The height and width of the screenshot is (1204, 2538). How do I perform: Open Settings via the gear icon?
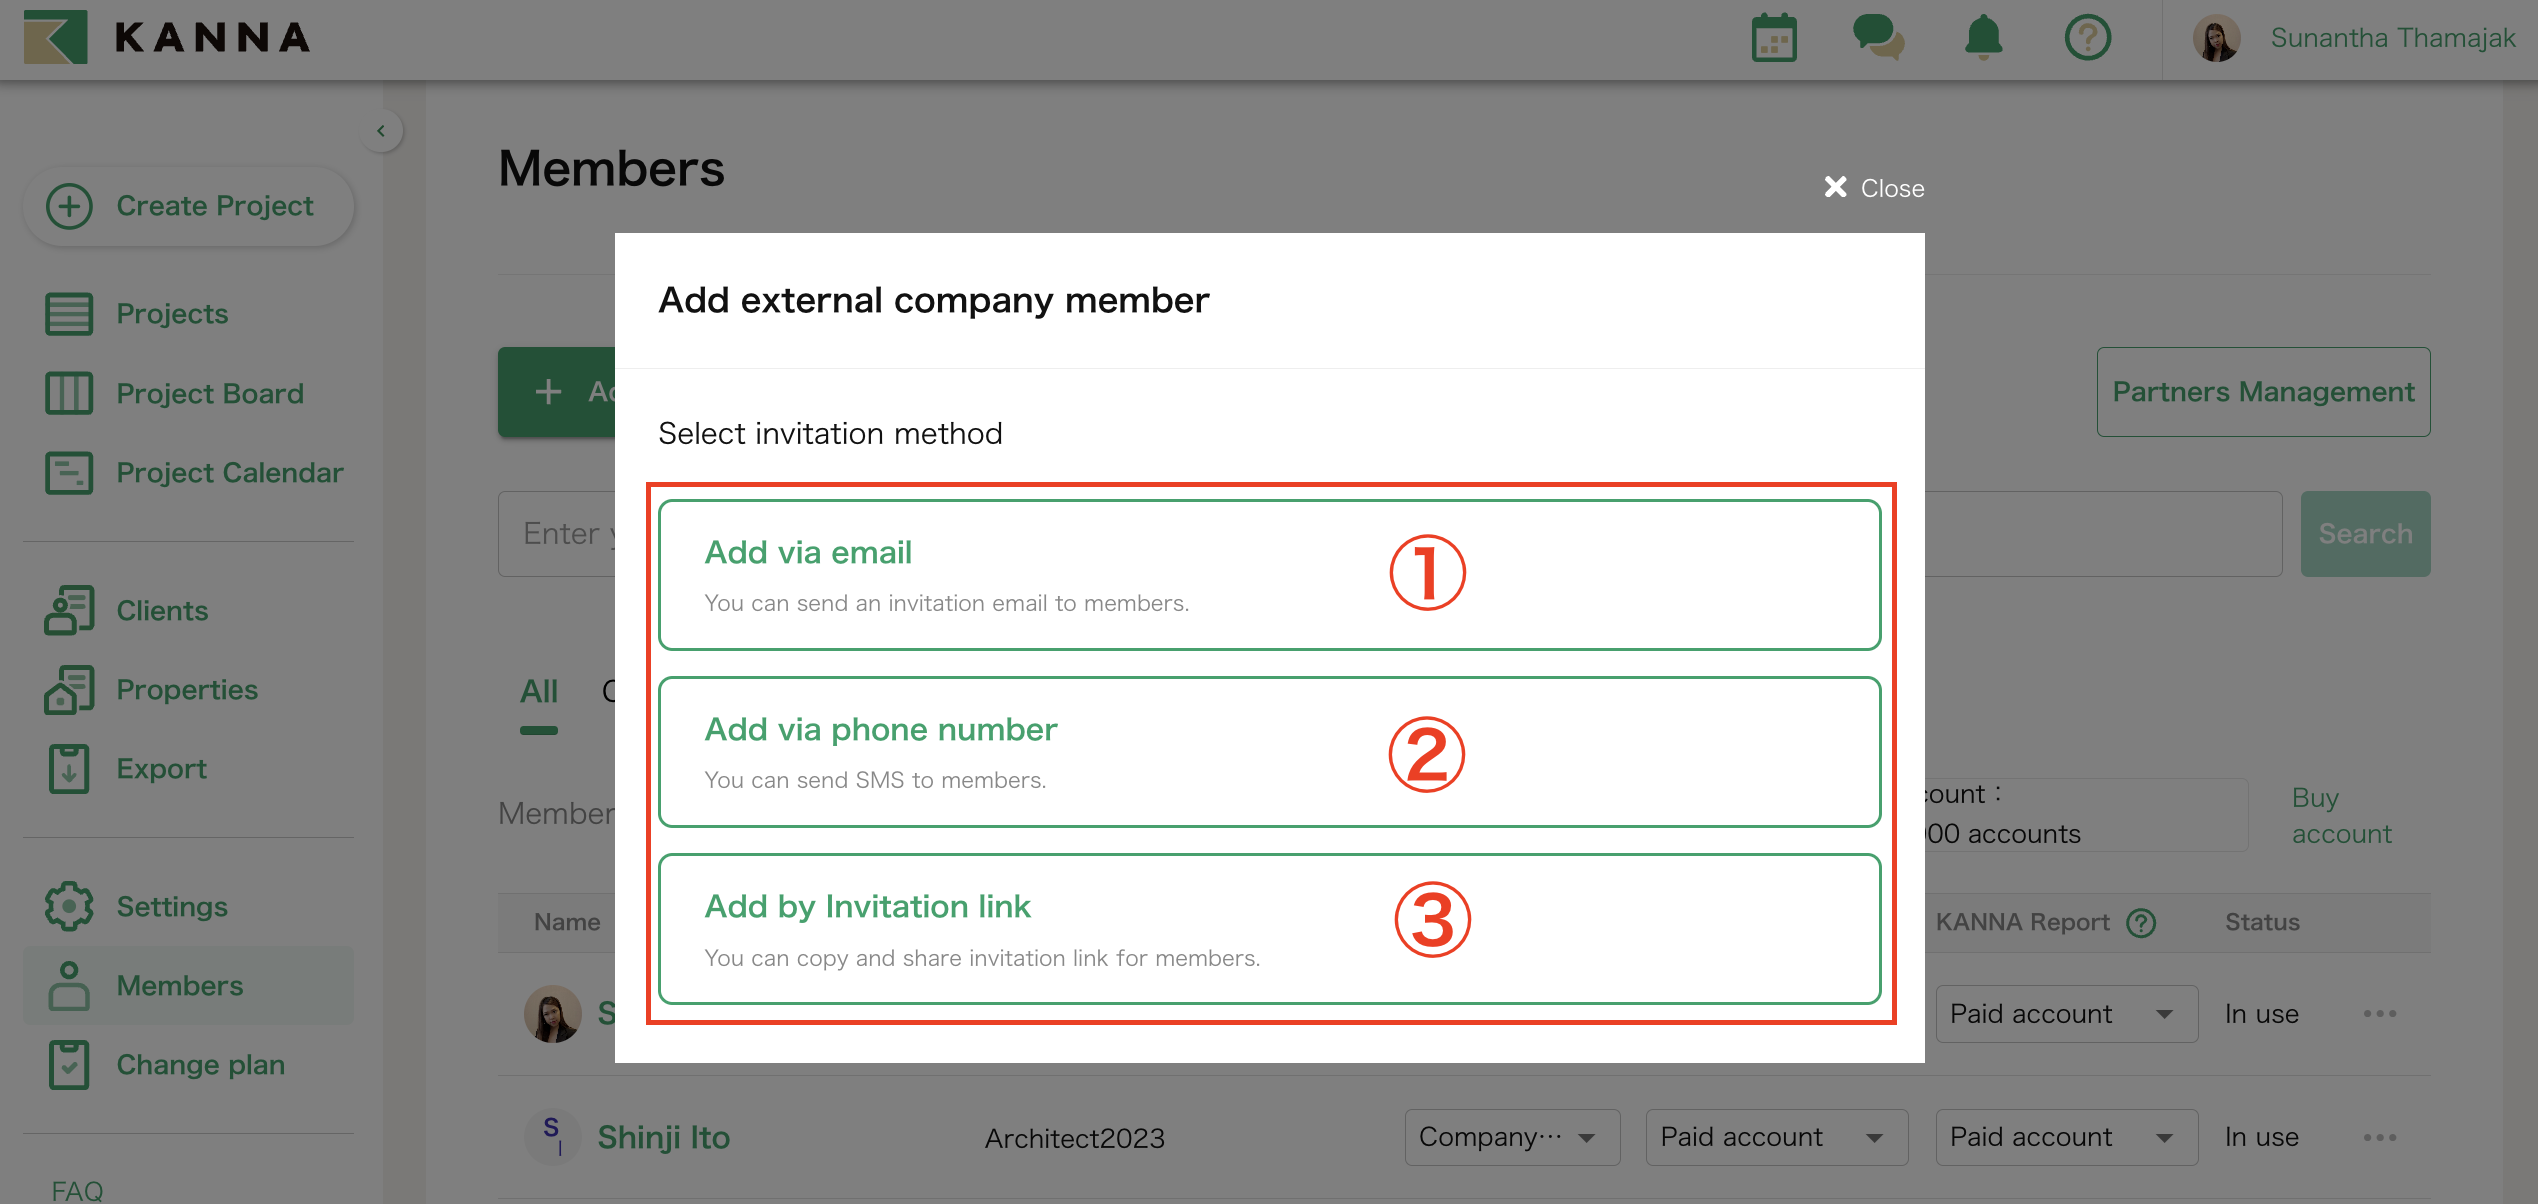pyautogui.click(x=68, y=906)
